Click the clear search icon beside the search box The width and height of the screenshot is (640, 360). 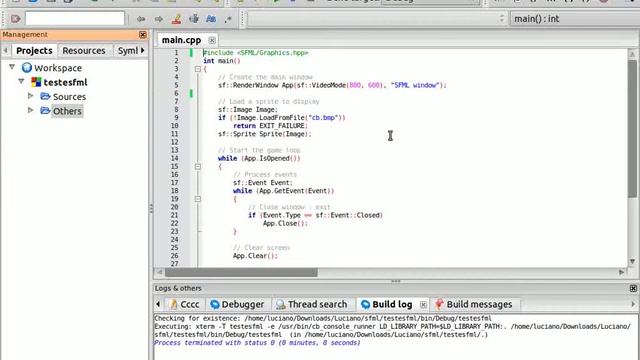16,19
